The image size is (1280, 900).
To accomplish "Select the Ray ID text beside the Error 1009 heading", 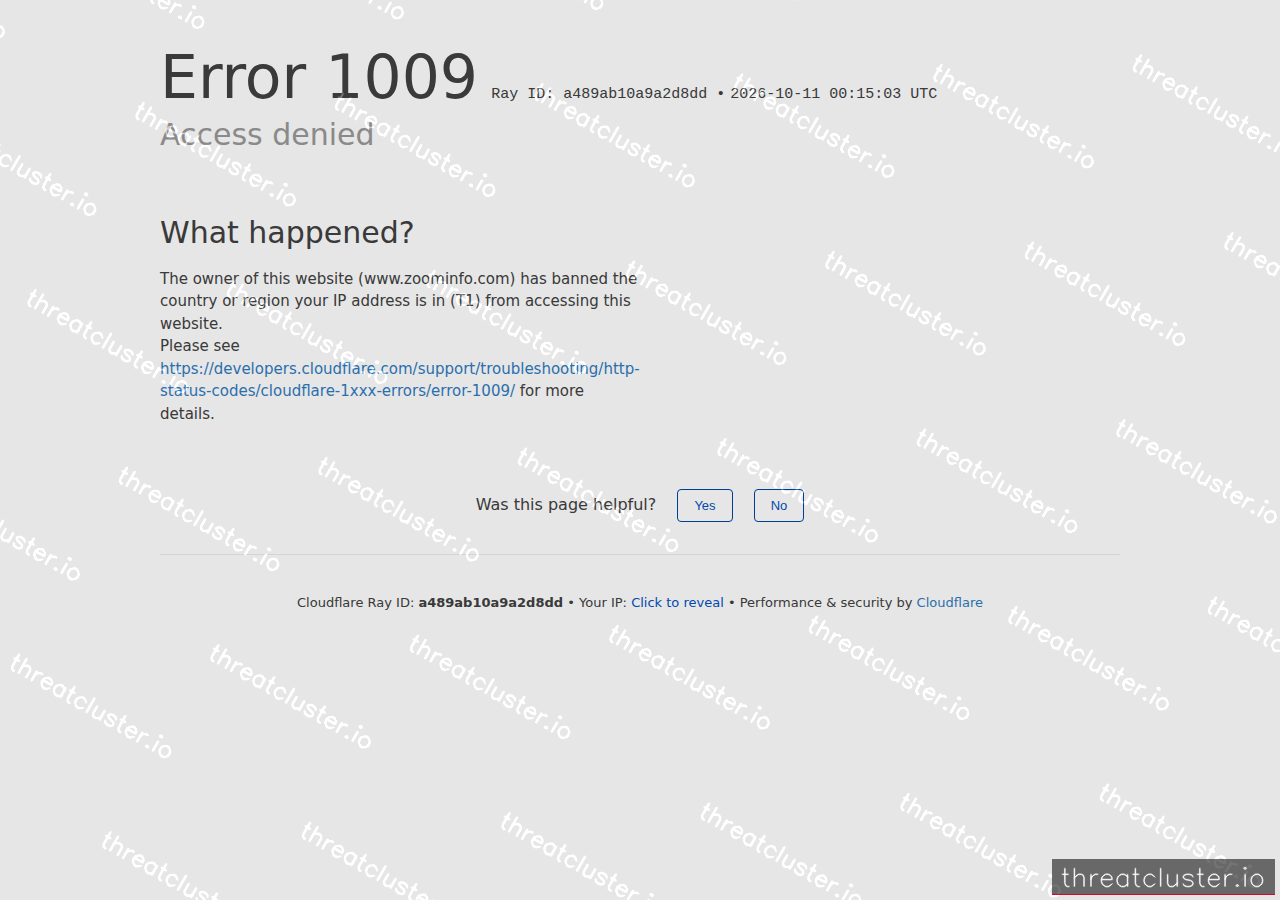I will [599, 94].
